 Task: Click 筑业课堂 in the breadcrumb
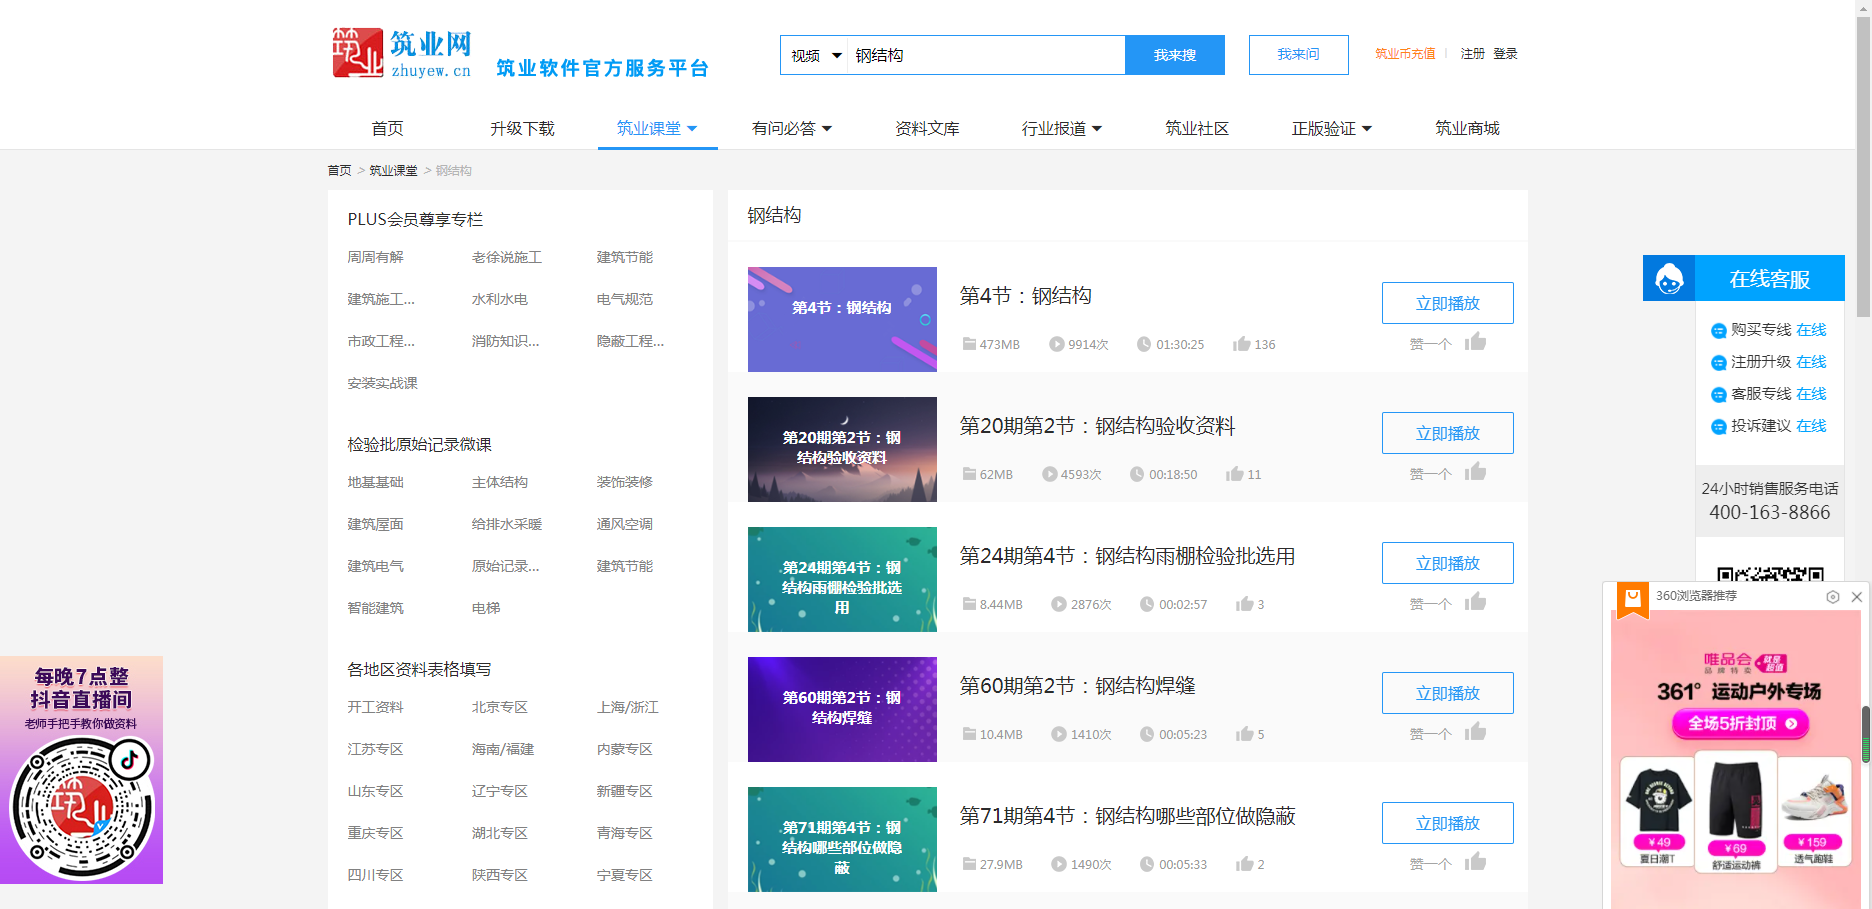393,171
